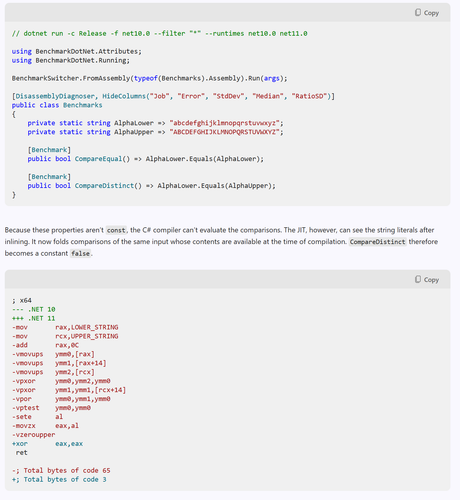
Task: Click the DisassemblyDiagnoser attribute line
Action: [173, 96]
